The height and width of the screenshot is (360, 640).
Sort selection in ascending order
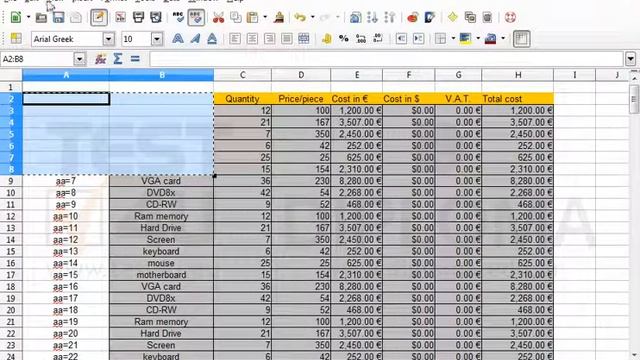pyautogui.click(x=372, y=18)
